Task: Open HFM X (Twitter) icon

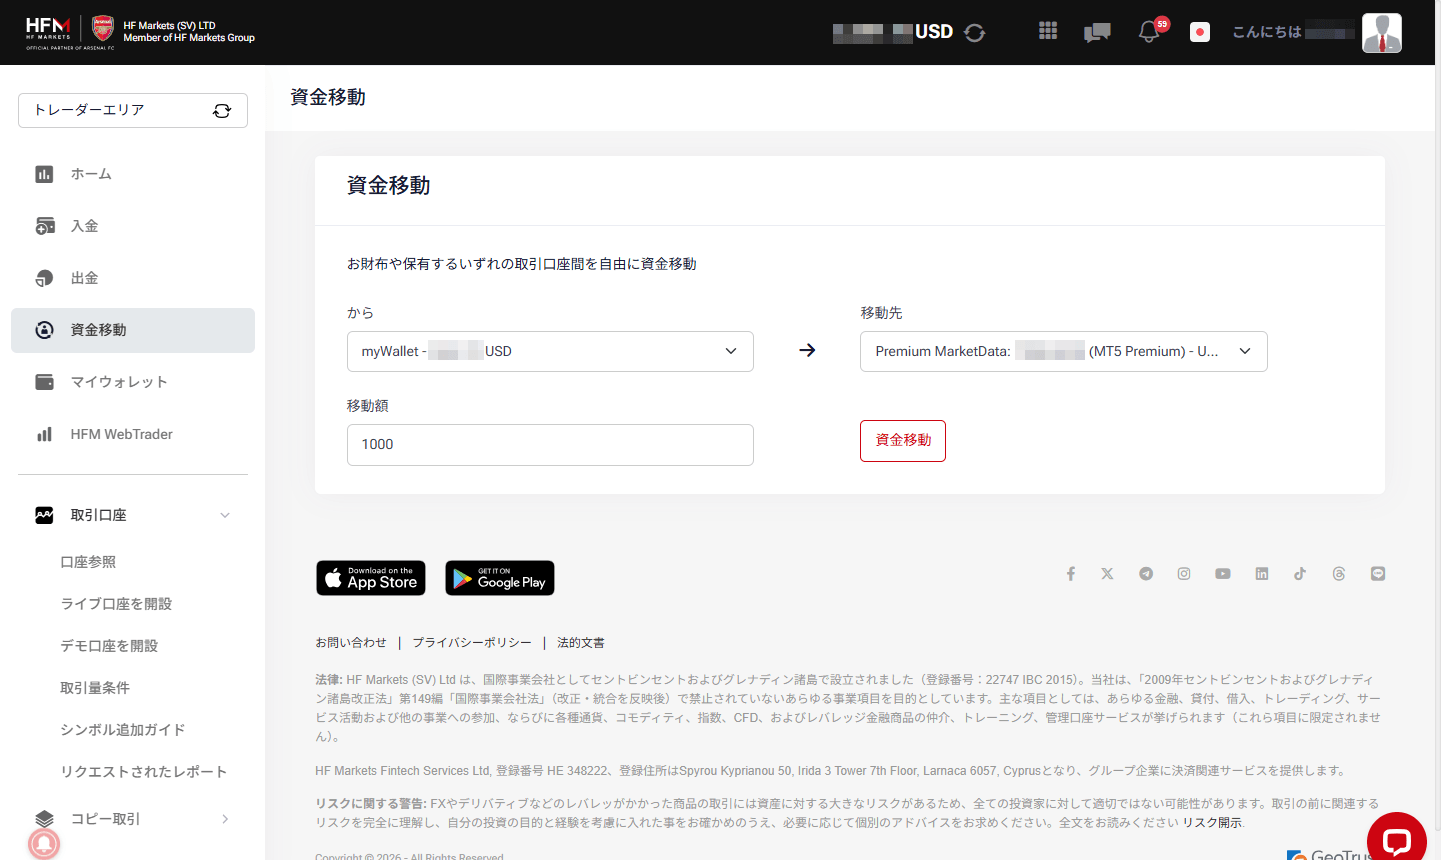Action: [x=1107, y=574]
